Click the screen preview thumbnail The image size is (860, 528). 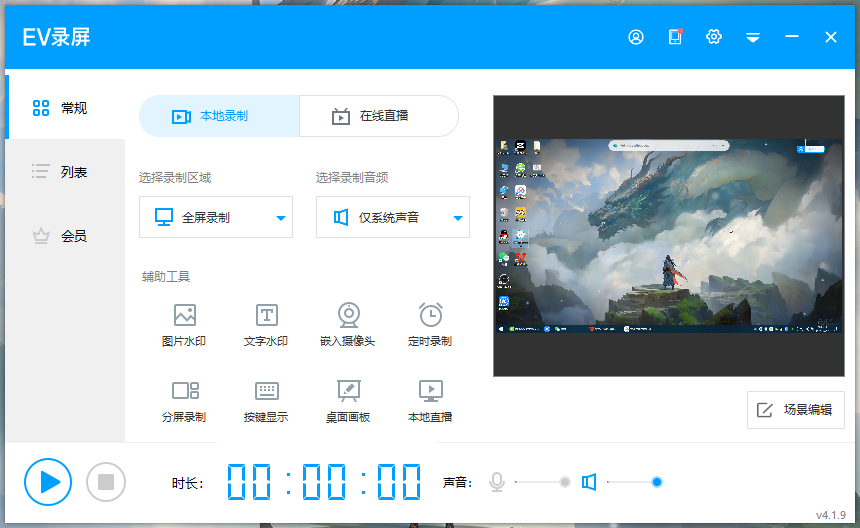(669, 236)
